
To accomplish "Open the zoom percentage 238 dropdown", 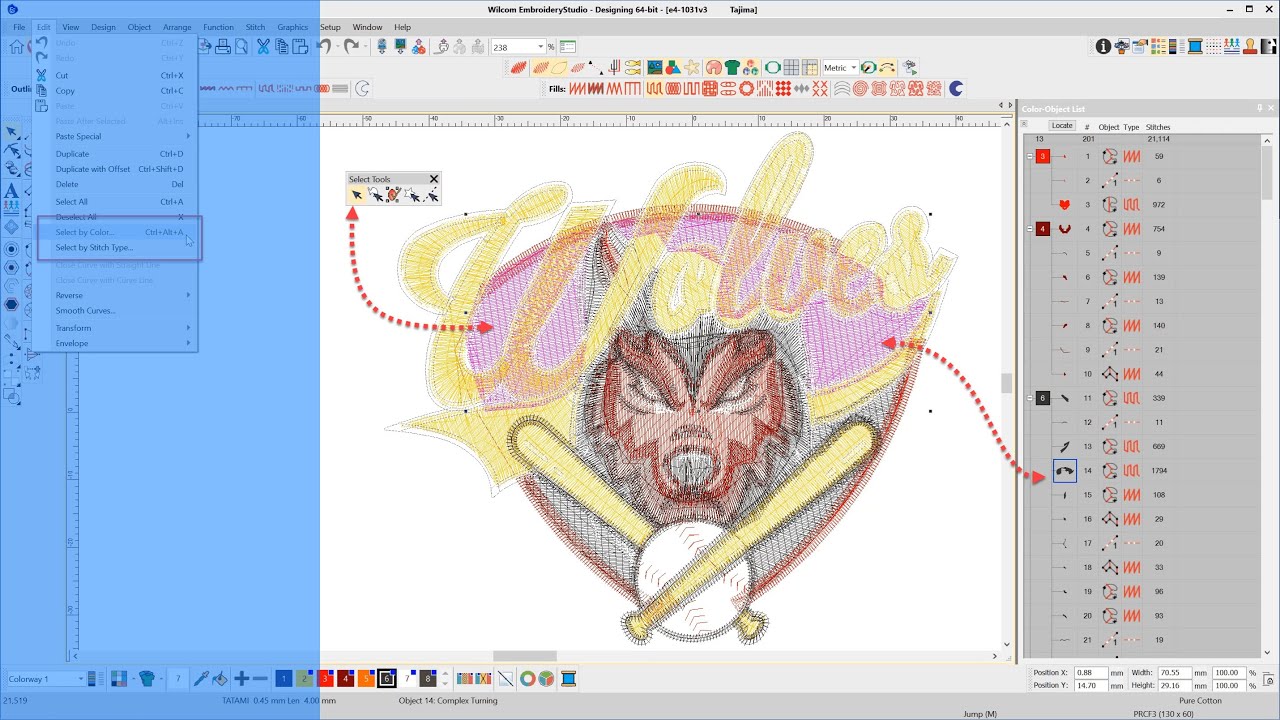I will click(541, 47).
